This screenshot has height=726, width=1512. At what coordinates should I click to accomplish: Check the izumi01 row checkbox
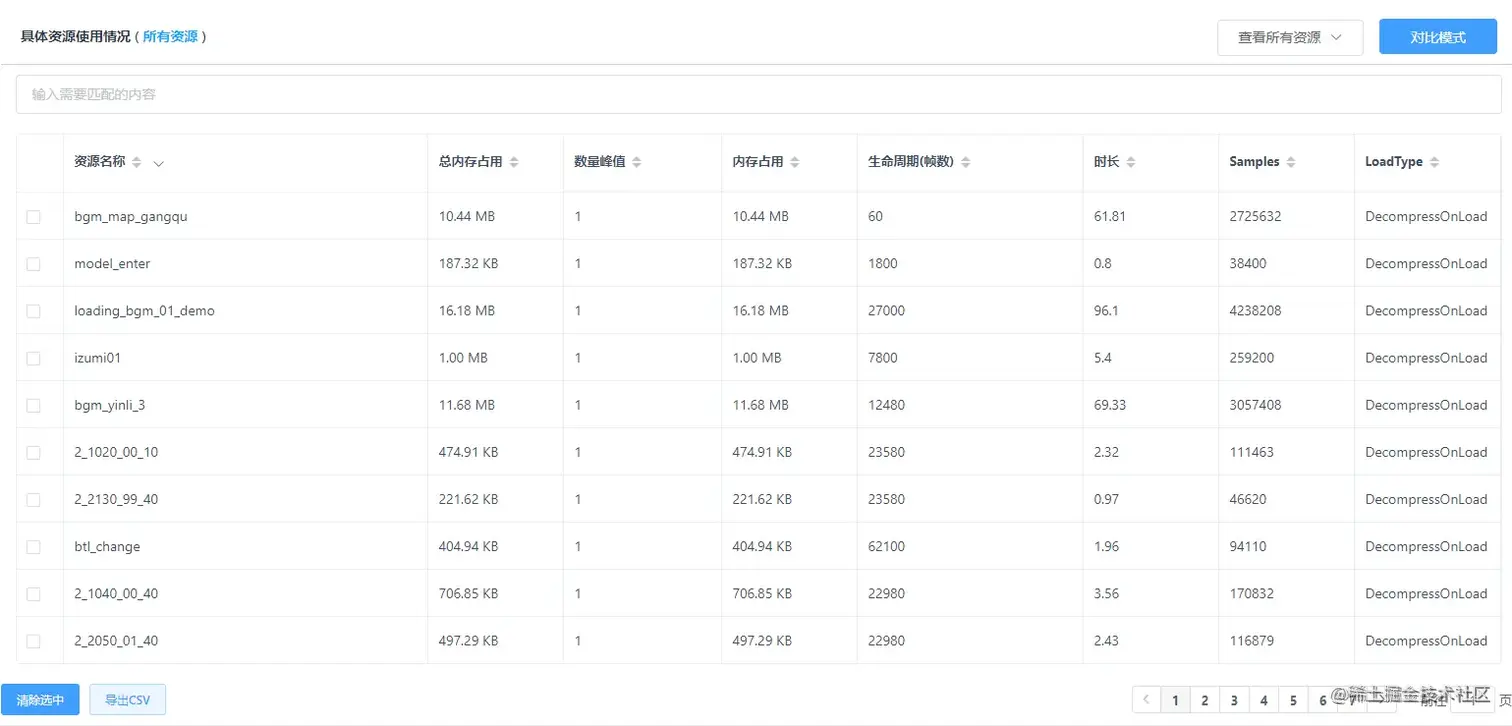click(33, 357)
